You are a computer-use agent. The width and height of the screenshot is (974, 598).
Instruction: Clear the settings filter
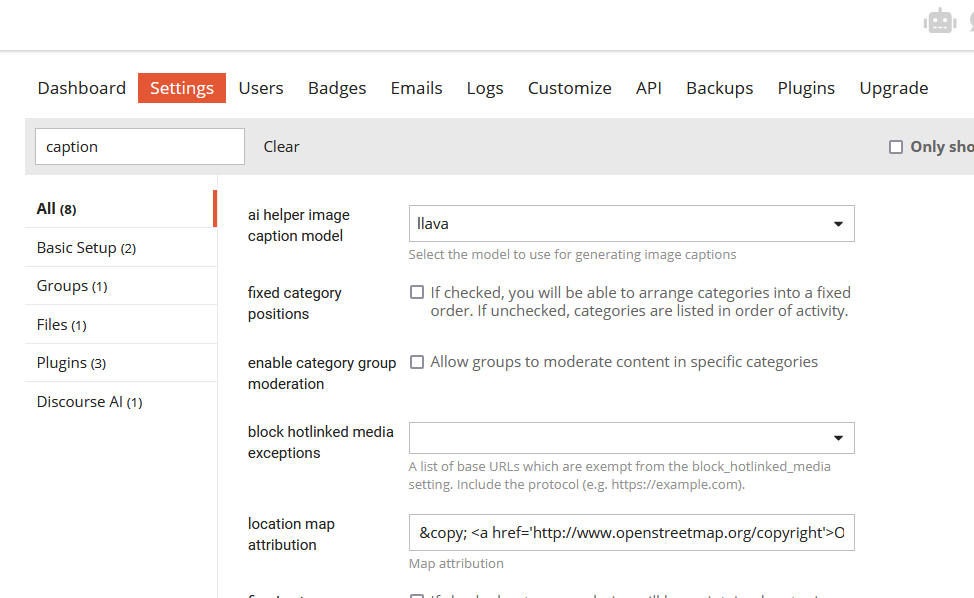pos(281,147)
